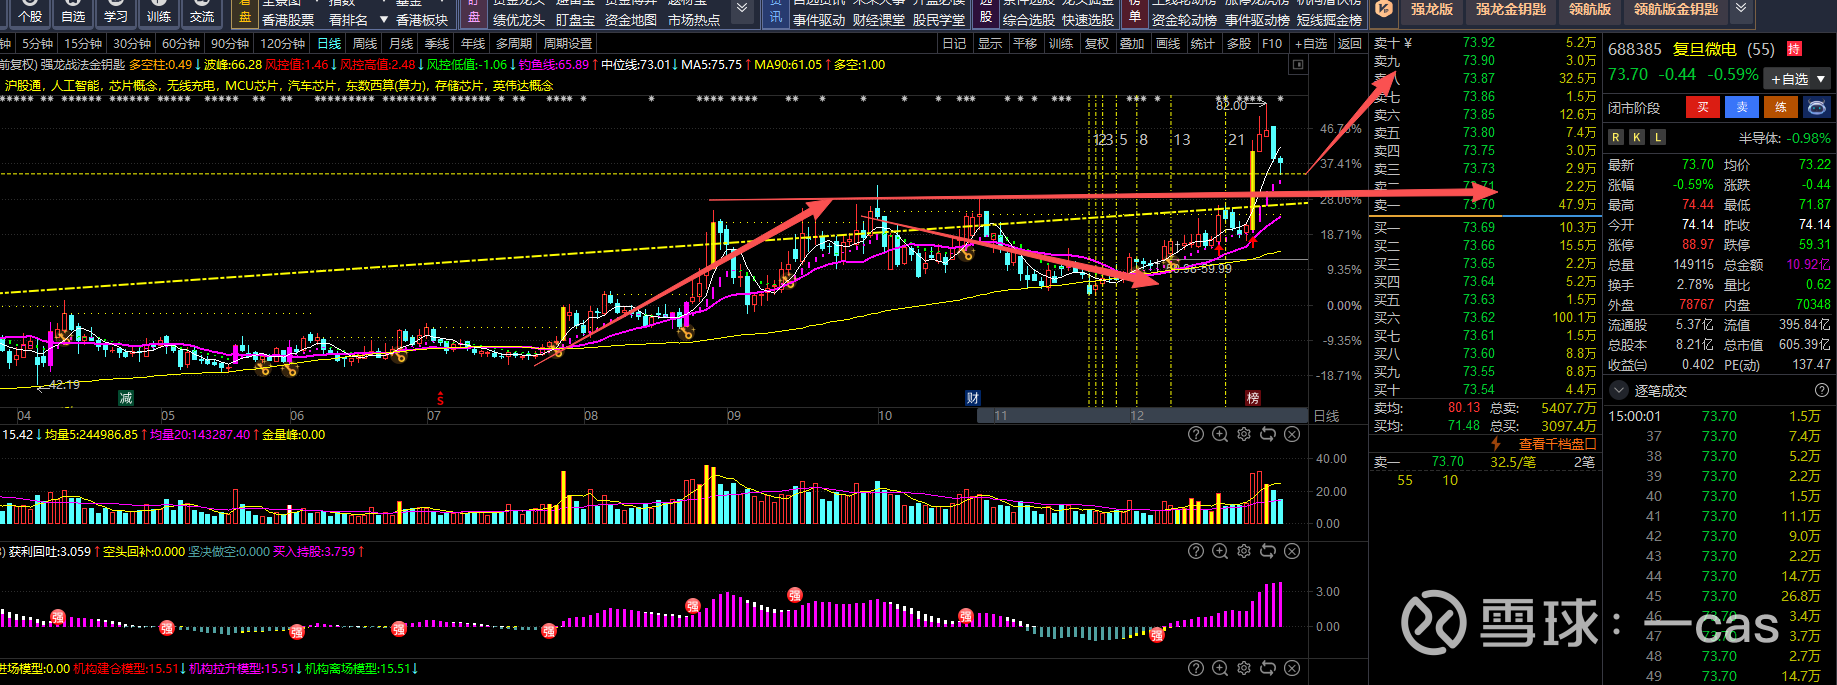Switch to the 周线 period tab

click(365, 44)
